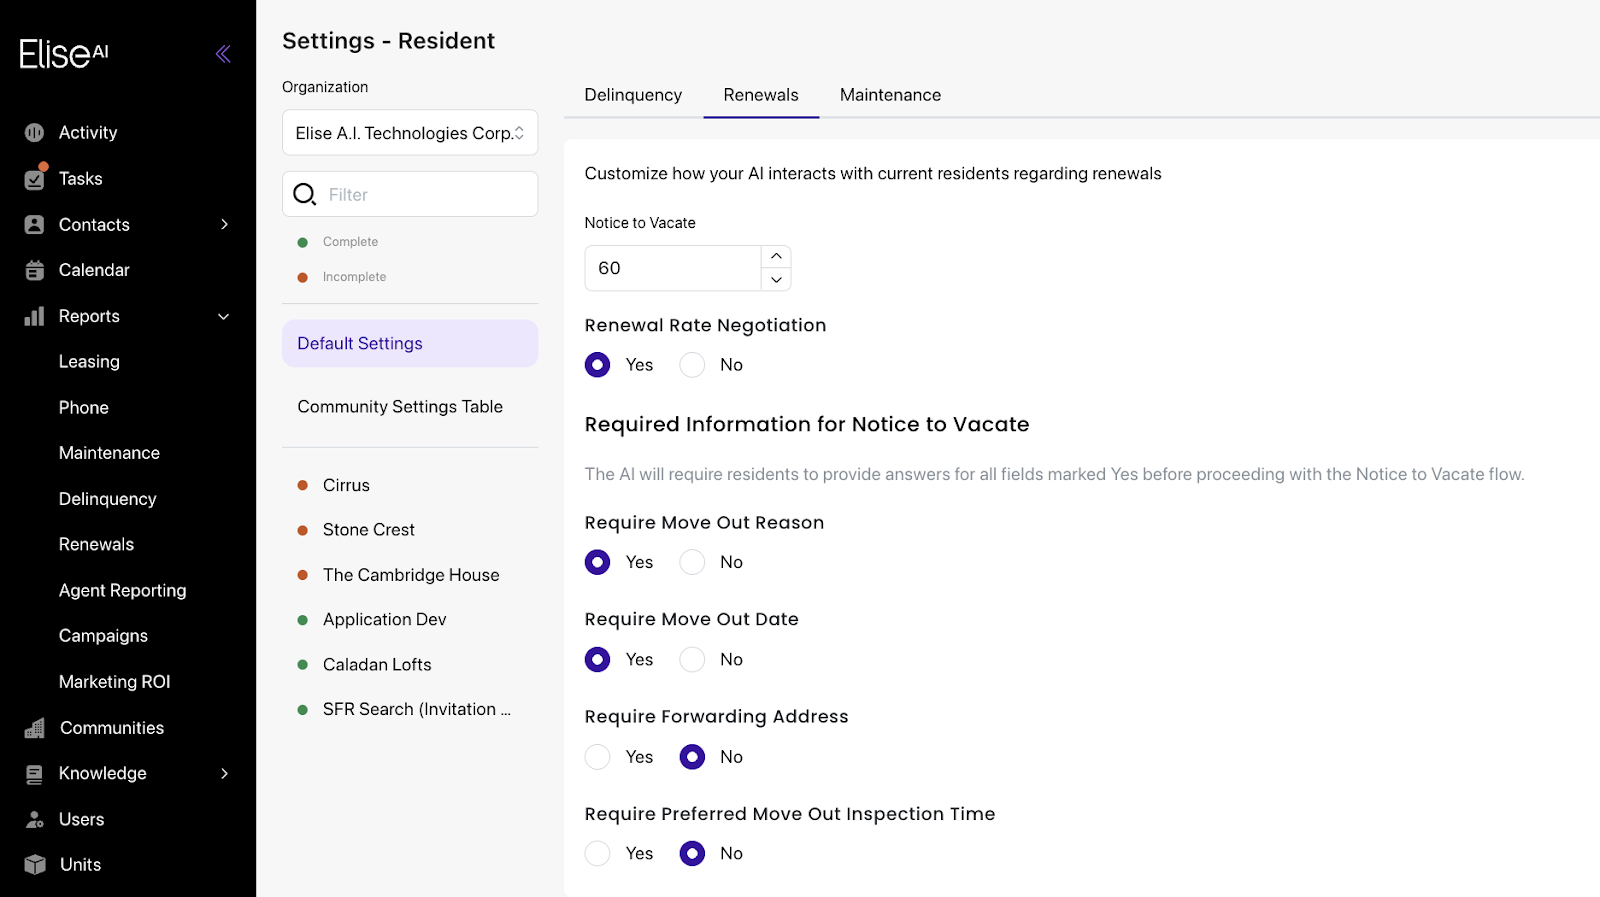Open Activity in the sidebar

coord(88,133)
